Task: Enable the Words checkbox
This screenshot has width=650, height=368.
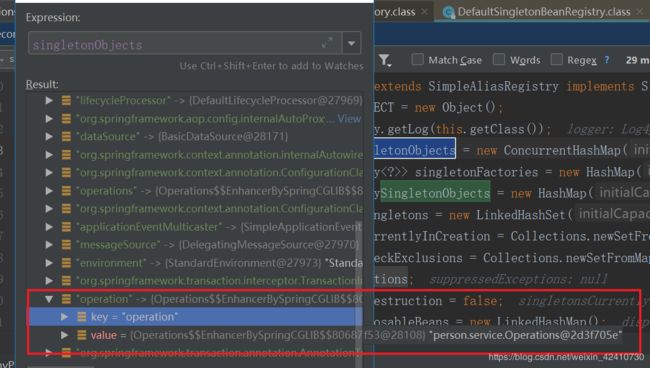Action: point(499,60)
